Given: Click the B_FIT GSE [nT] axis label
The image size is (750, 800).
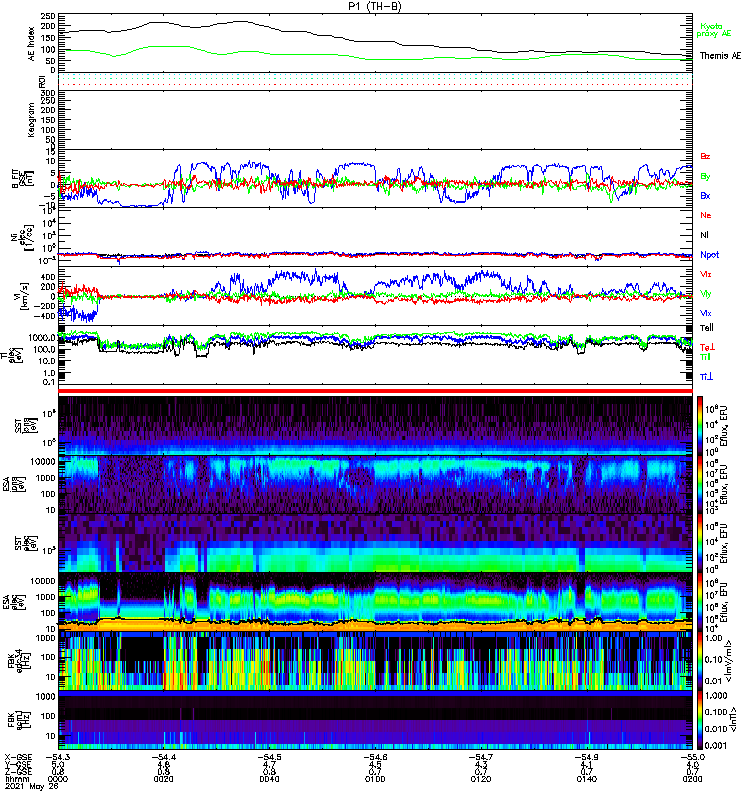Looking at the screenshot, I should 23,179.
